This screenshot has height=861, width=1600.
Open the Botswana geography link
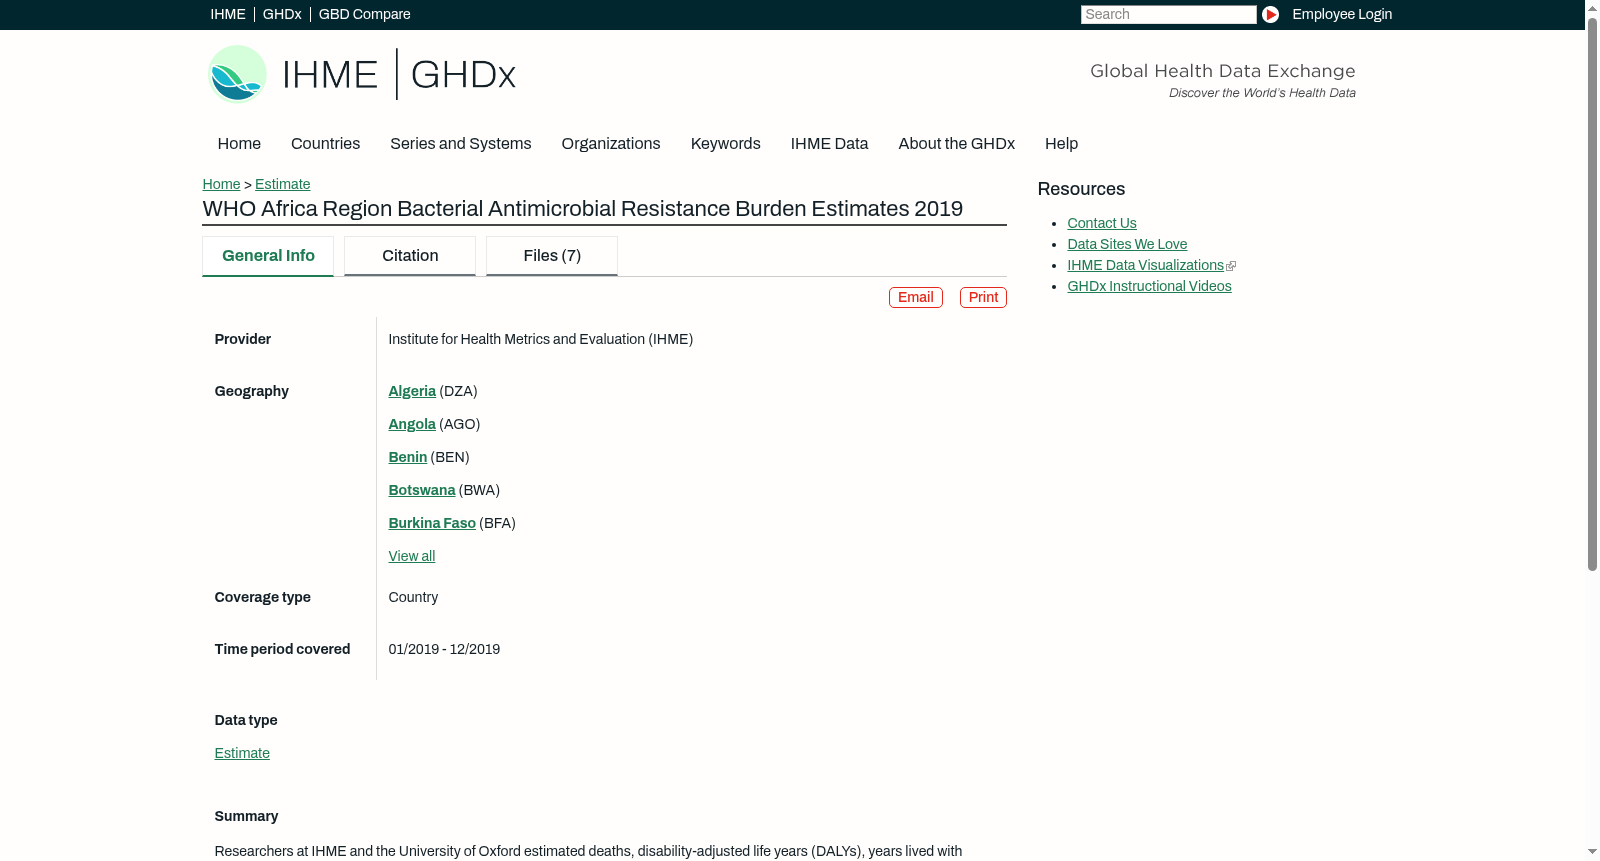click(422, 490)
